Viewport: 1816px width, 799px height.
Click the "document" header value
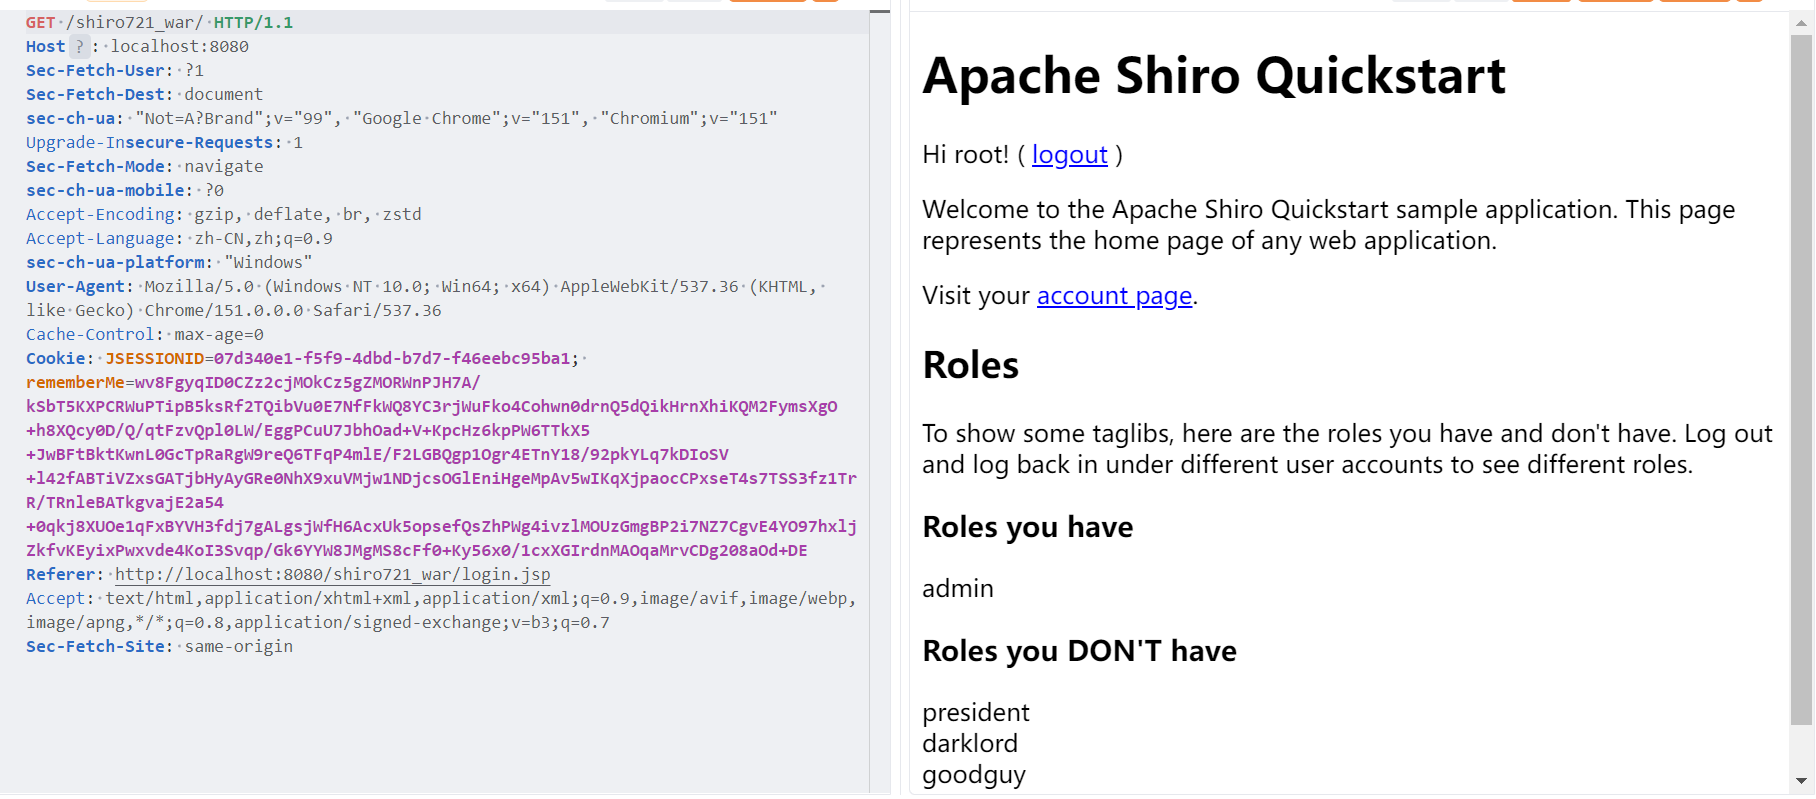click(224, 95)
